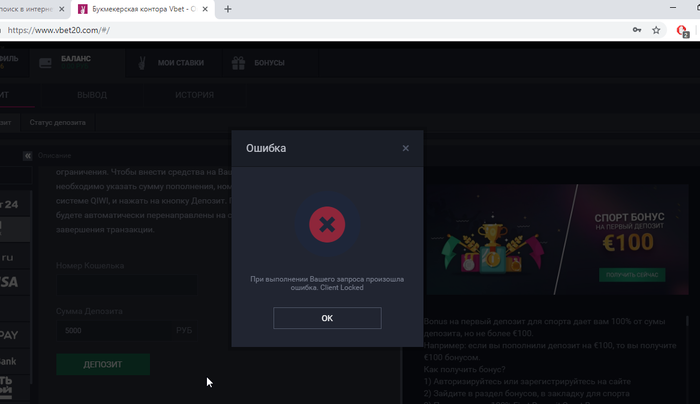Open the Баланс section

click(x=76, y=62)
